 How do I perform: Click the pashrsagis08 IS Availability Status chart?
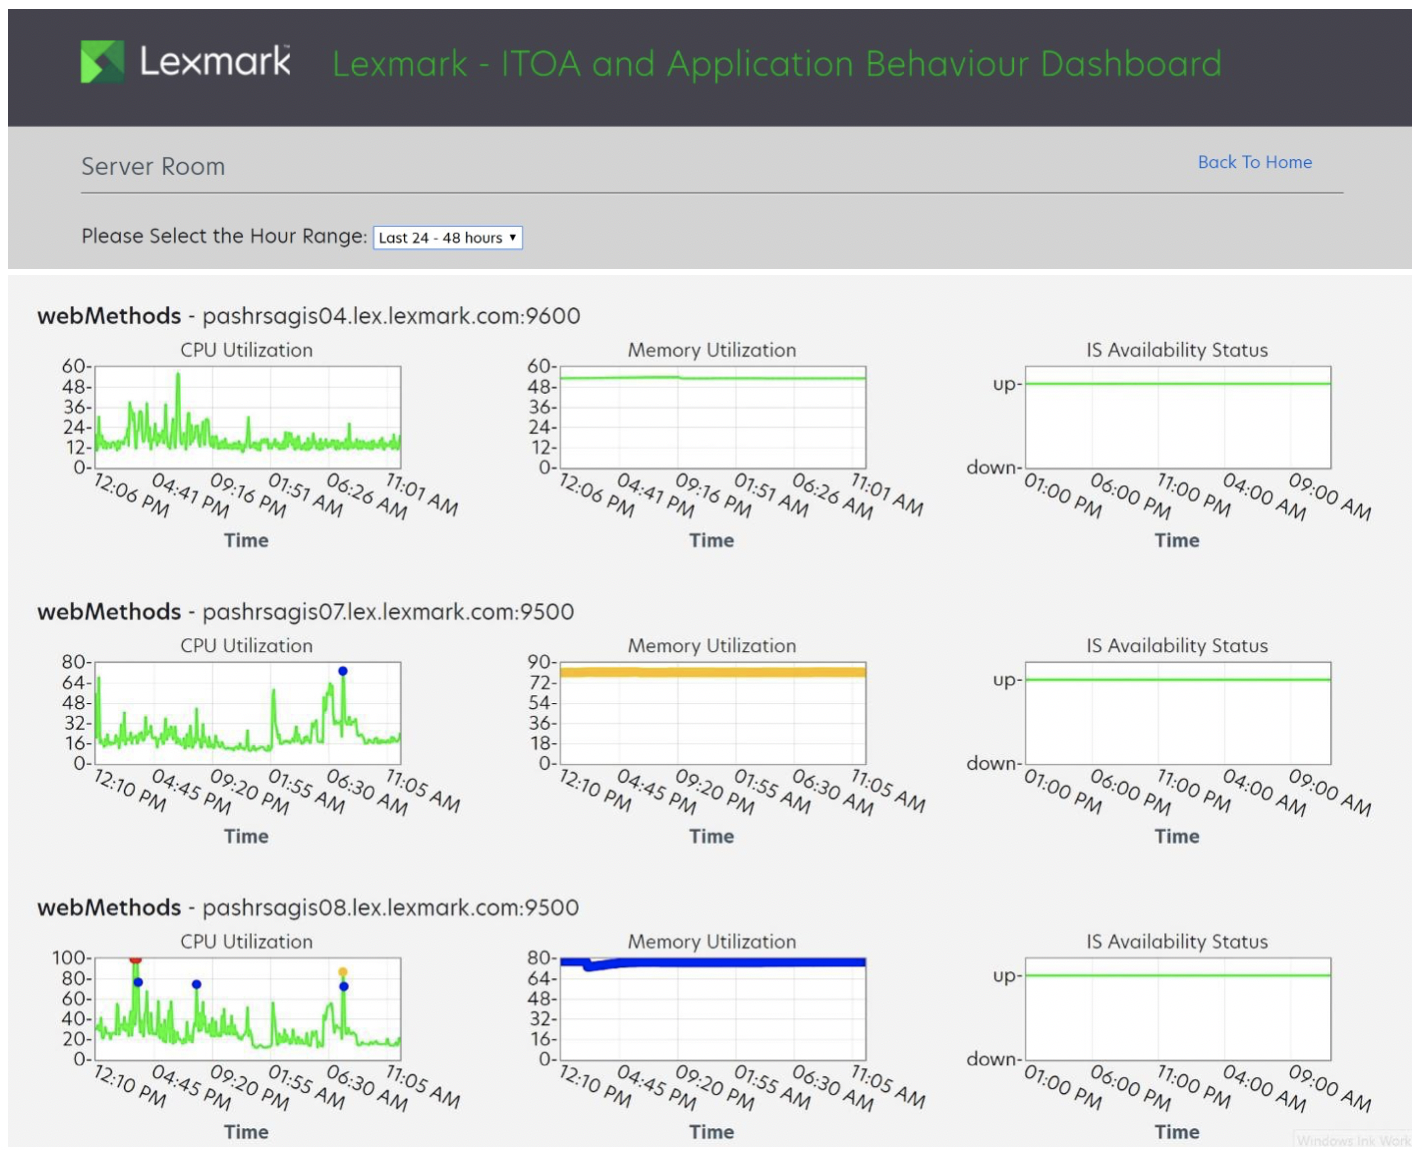pos(1177,1009)
